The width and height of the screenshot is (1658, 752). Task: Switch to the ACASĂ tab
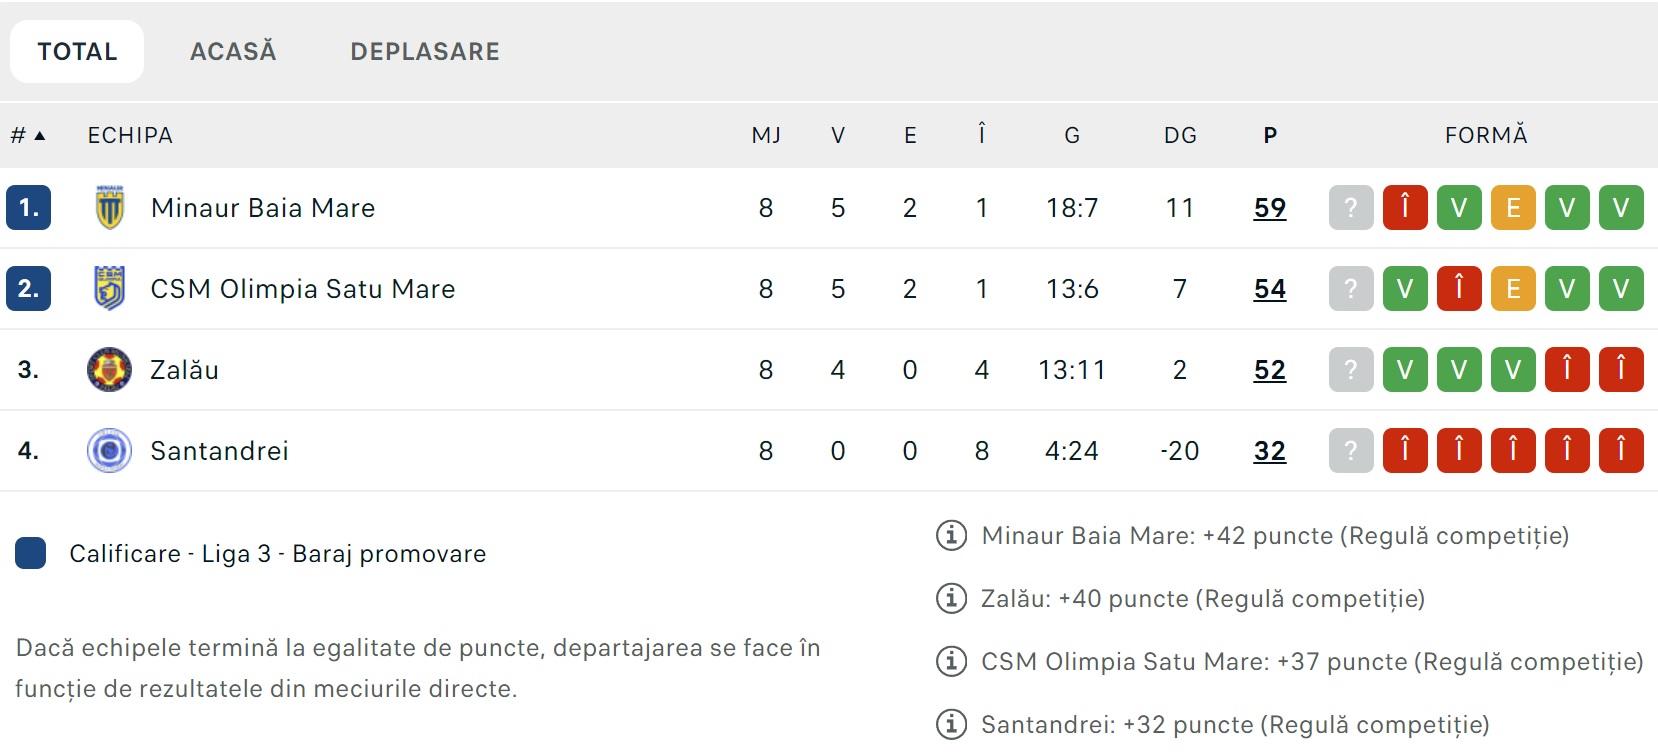233,52
